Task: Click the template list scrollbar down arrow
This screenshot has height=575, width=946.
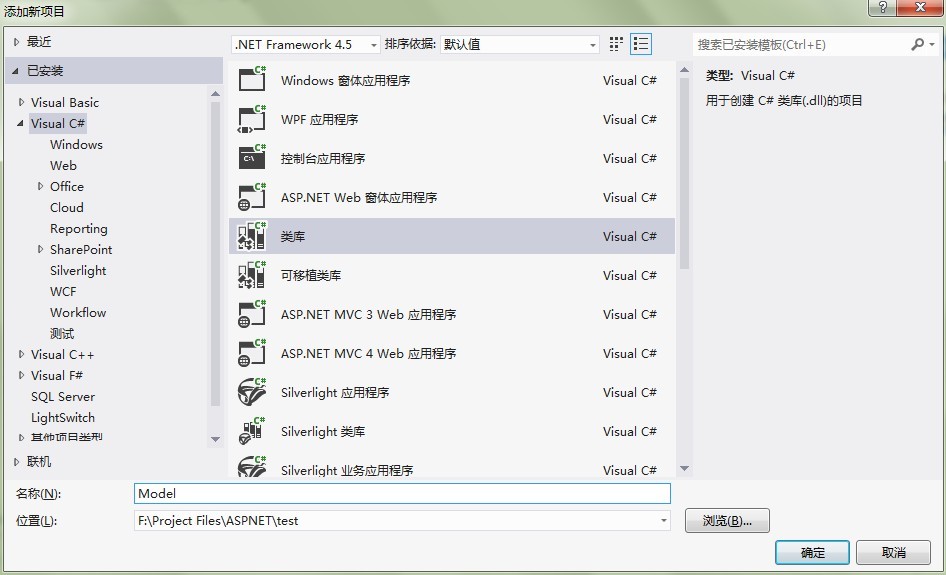Action: pos(684,468)
